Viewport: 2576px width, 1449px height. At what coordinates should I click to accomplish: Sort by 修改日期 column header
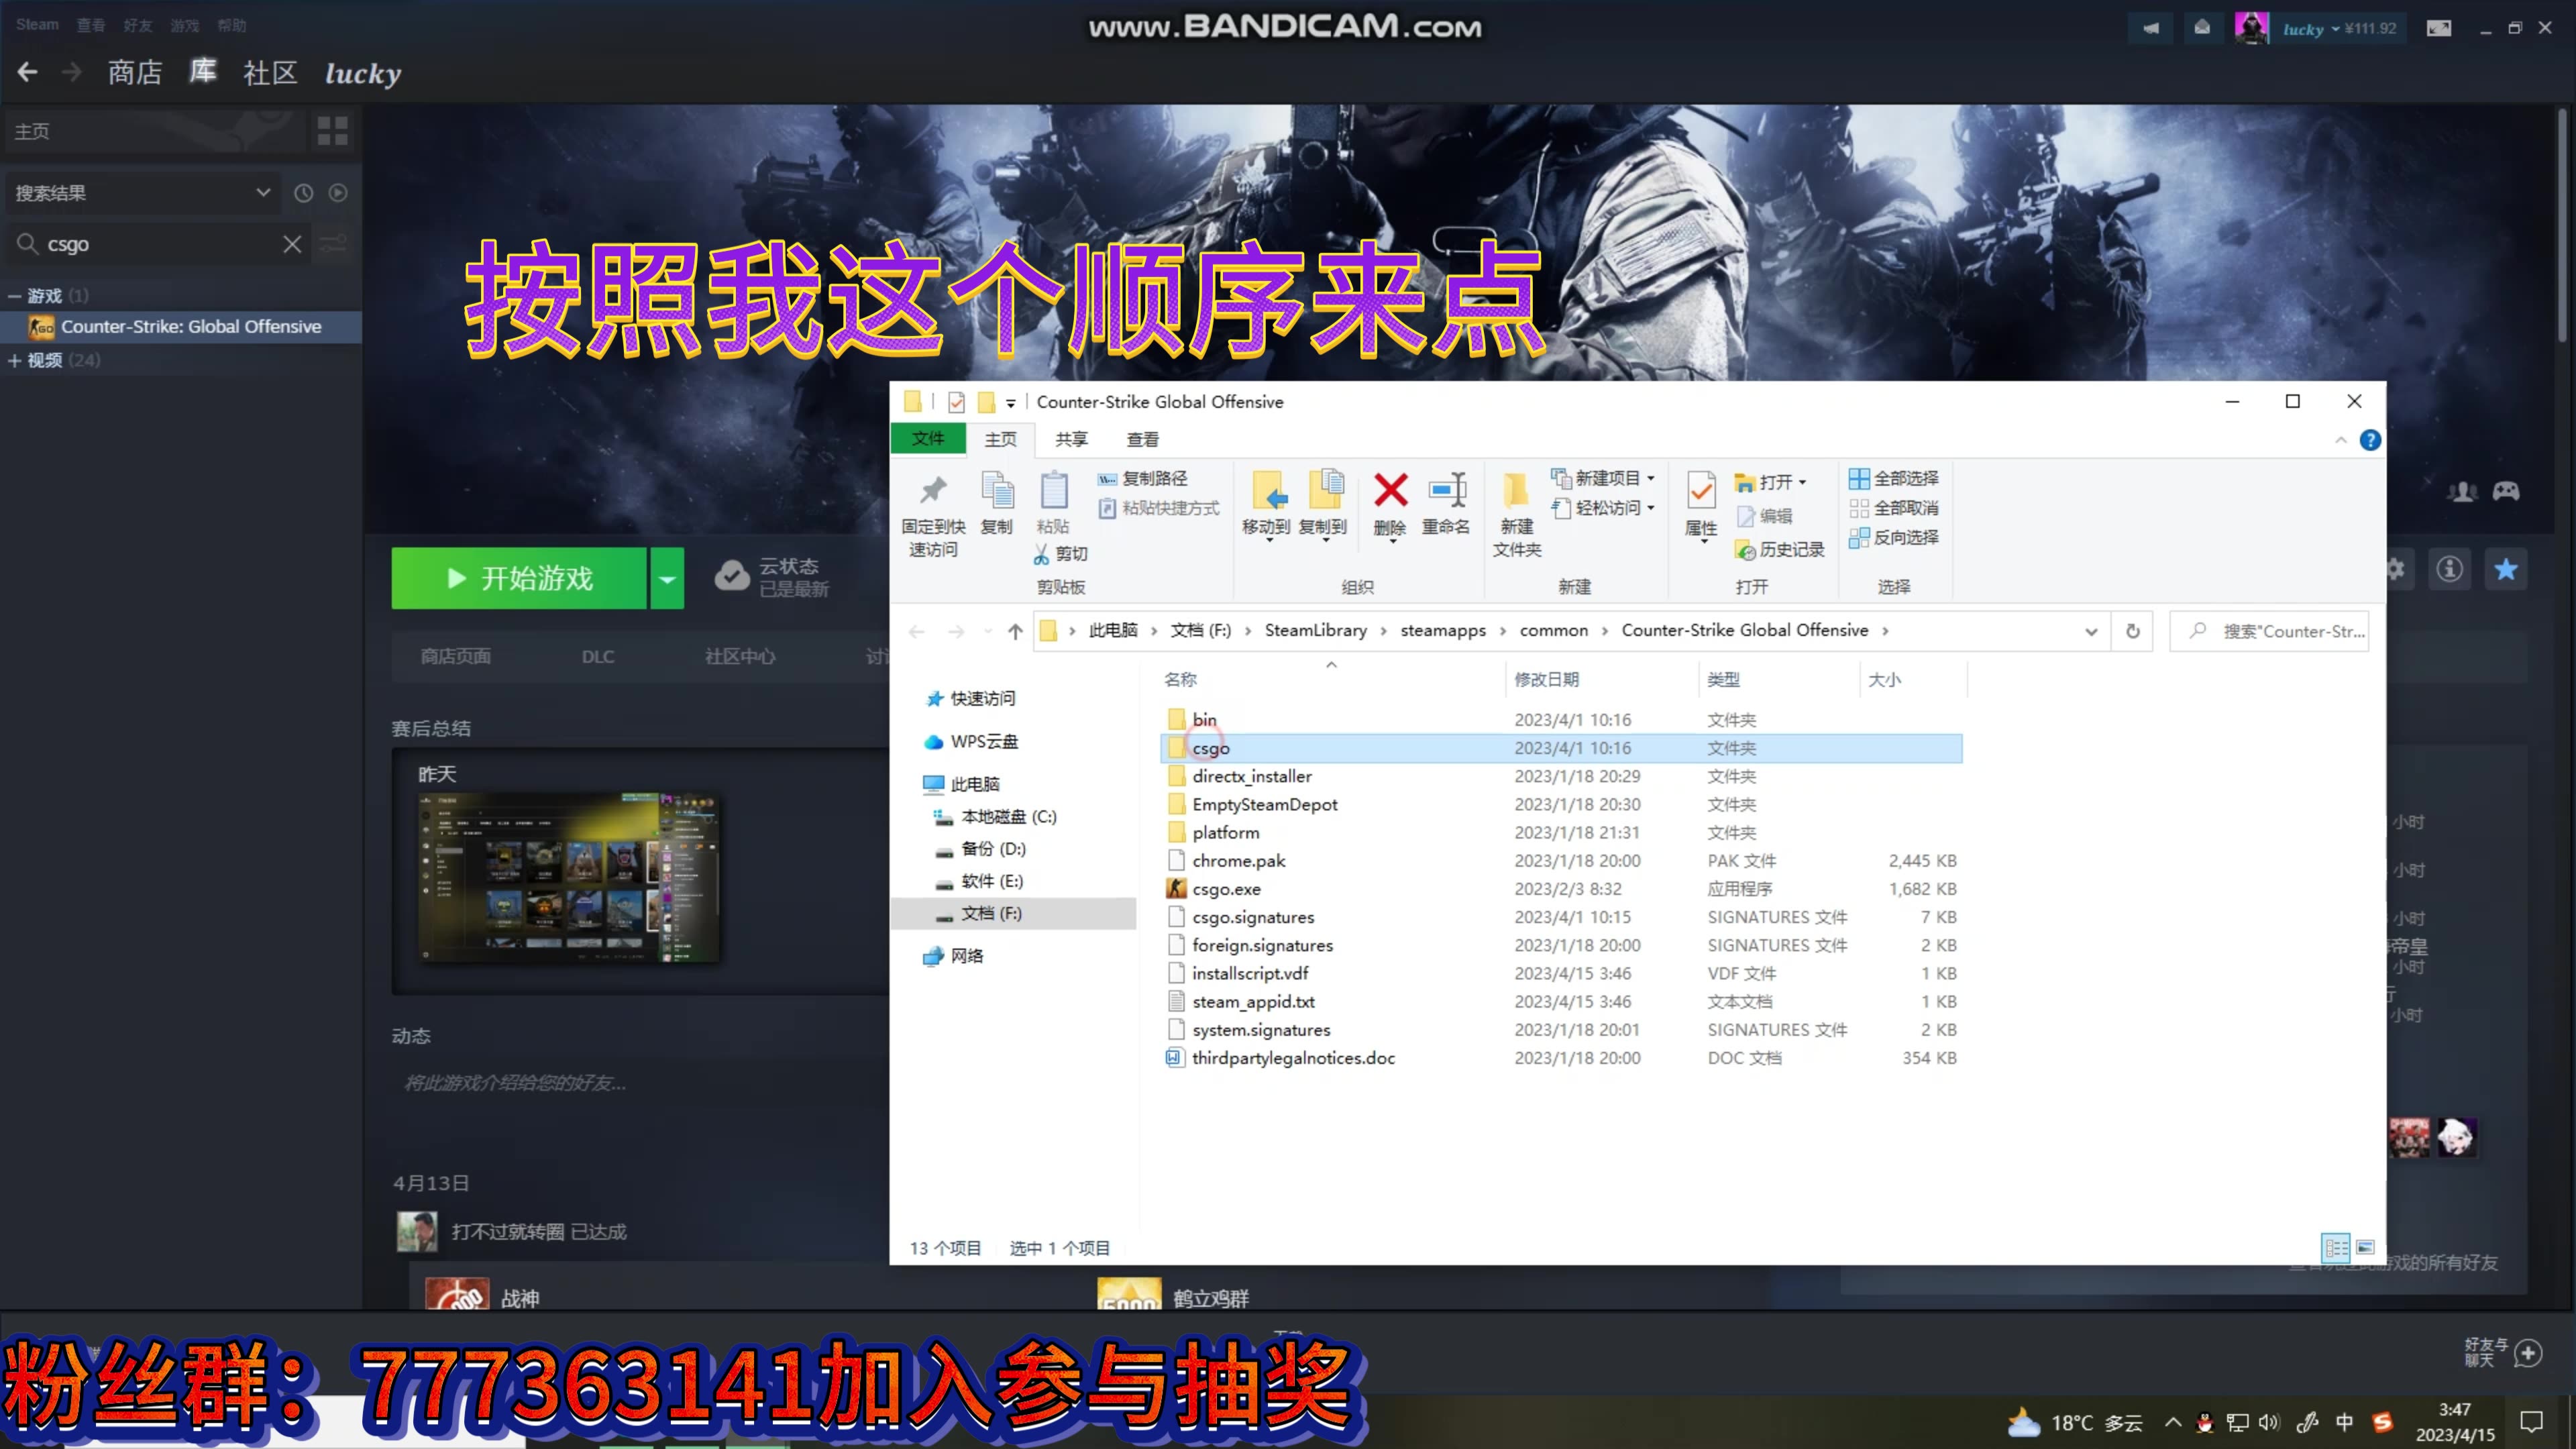1546,679
